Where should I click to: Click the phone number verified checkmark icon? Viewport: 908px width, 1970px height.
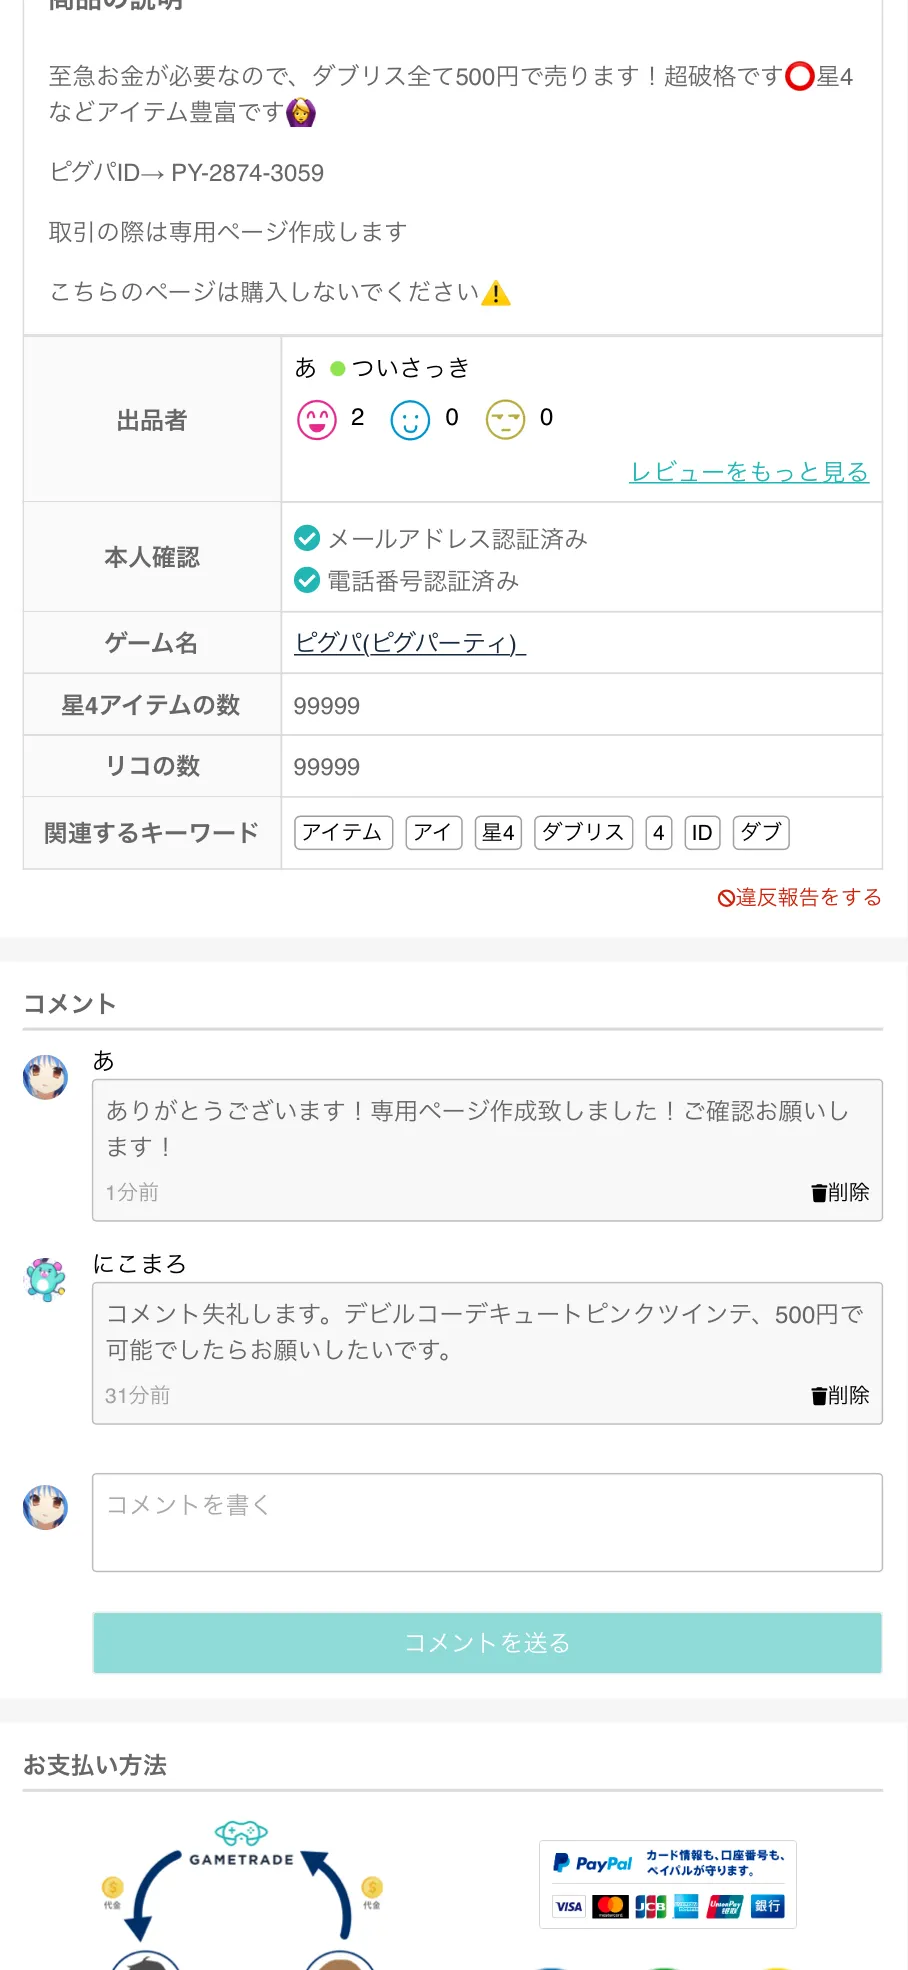click(307, 580)
